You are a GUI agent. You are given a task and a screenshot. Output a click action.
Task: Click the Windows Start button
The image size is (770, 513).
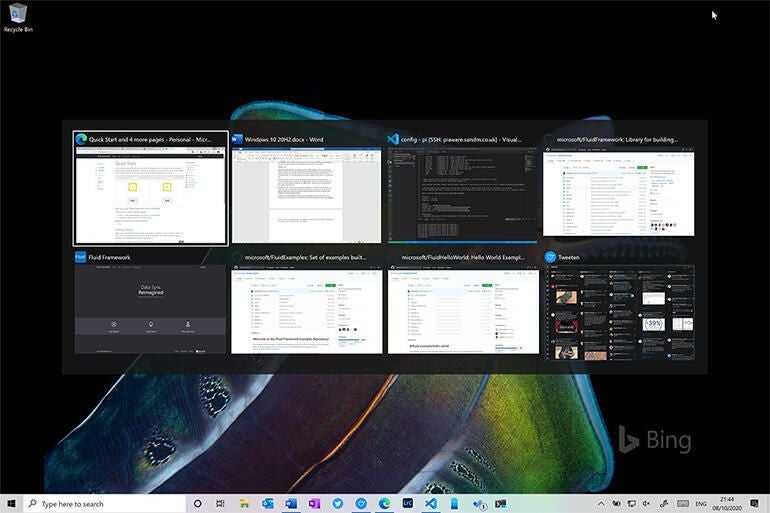coord(11,504)
